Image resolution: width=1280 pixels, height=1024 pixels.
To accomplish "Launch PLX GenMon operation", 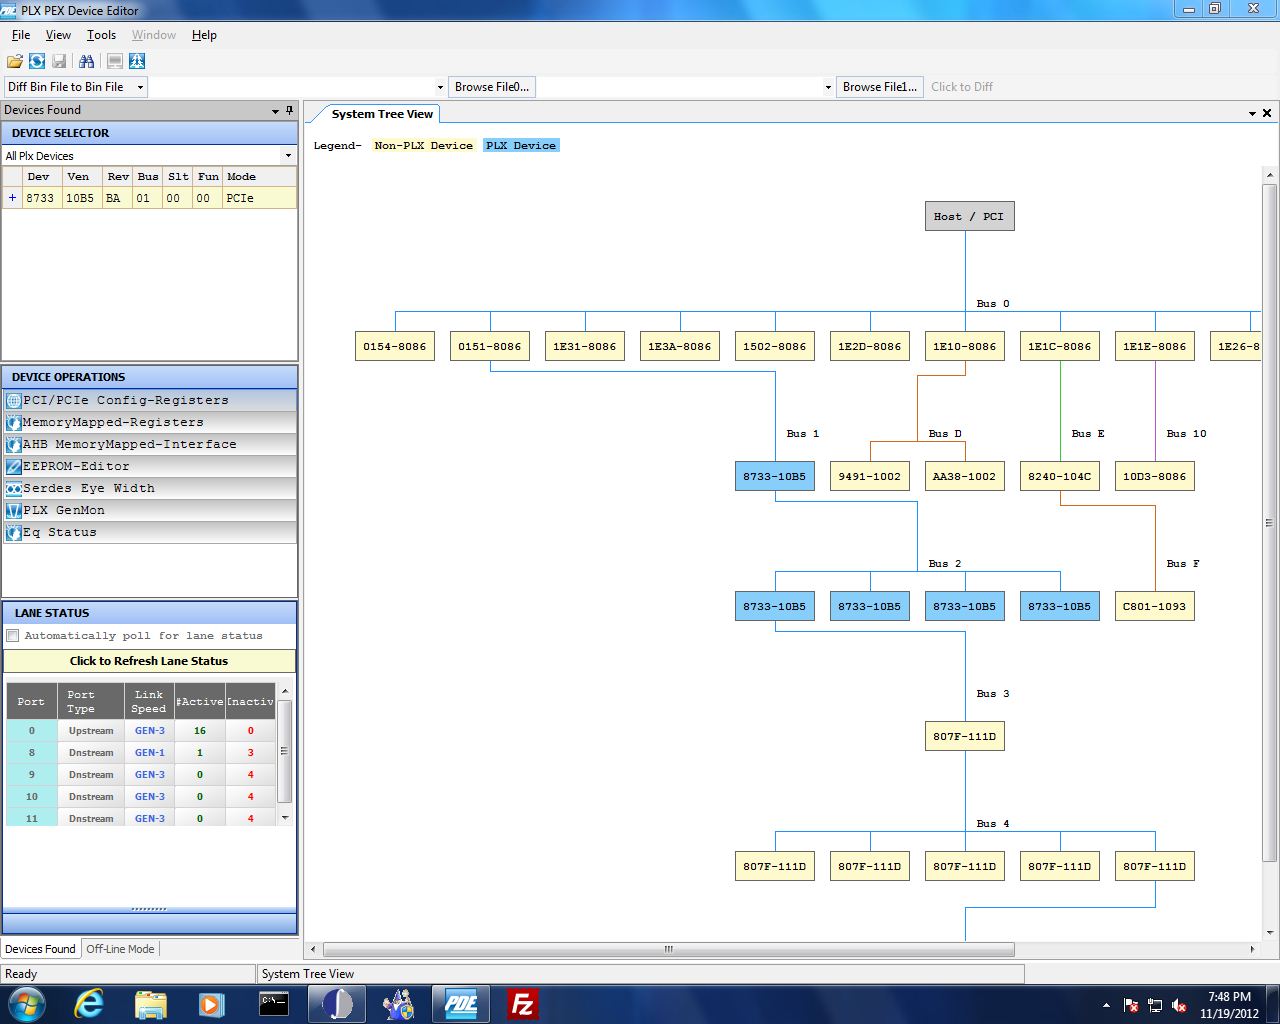I will tap(64, 510).
